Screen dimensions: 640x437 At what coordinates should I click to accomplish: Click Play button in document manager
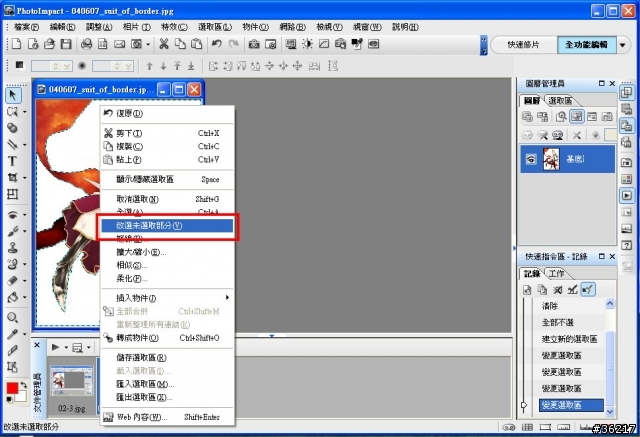[56, 347]
